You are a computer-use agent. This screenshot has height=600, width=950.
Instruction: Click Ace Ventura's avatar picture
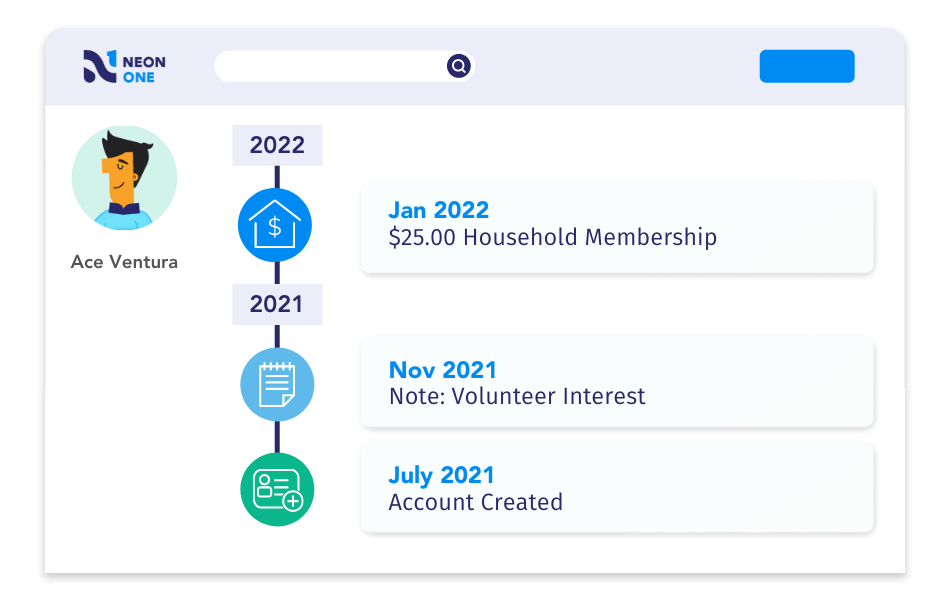click(x=124, y=178)
